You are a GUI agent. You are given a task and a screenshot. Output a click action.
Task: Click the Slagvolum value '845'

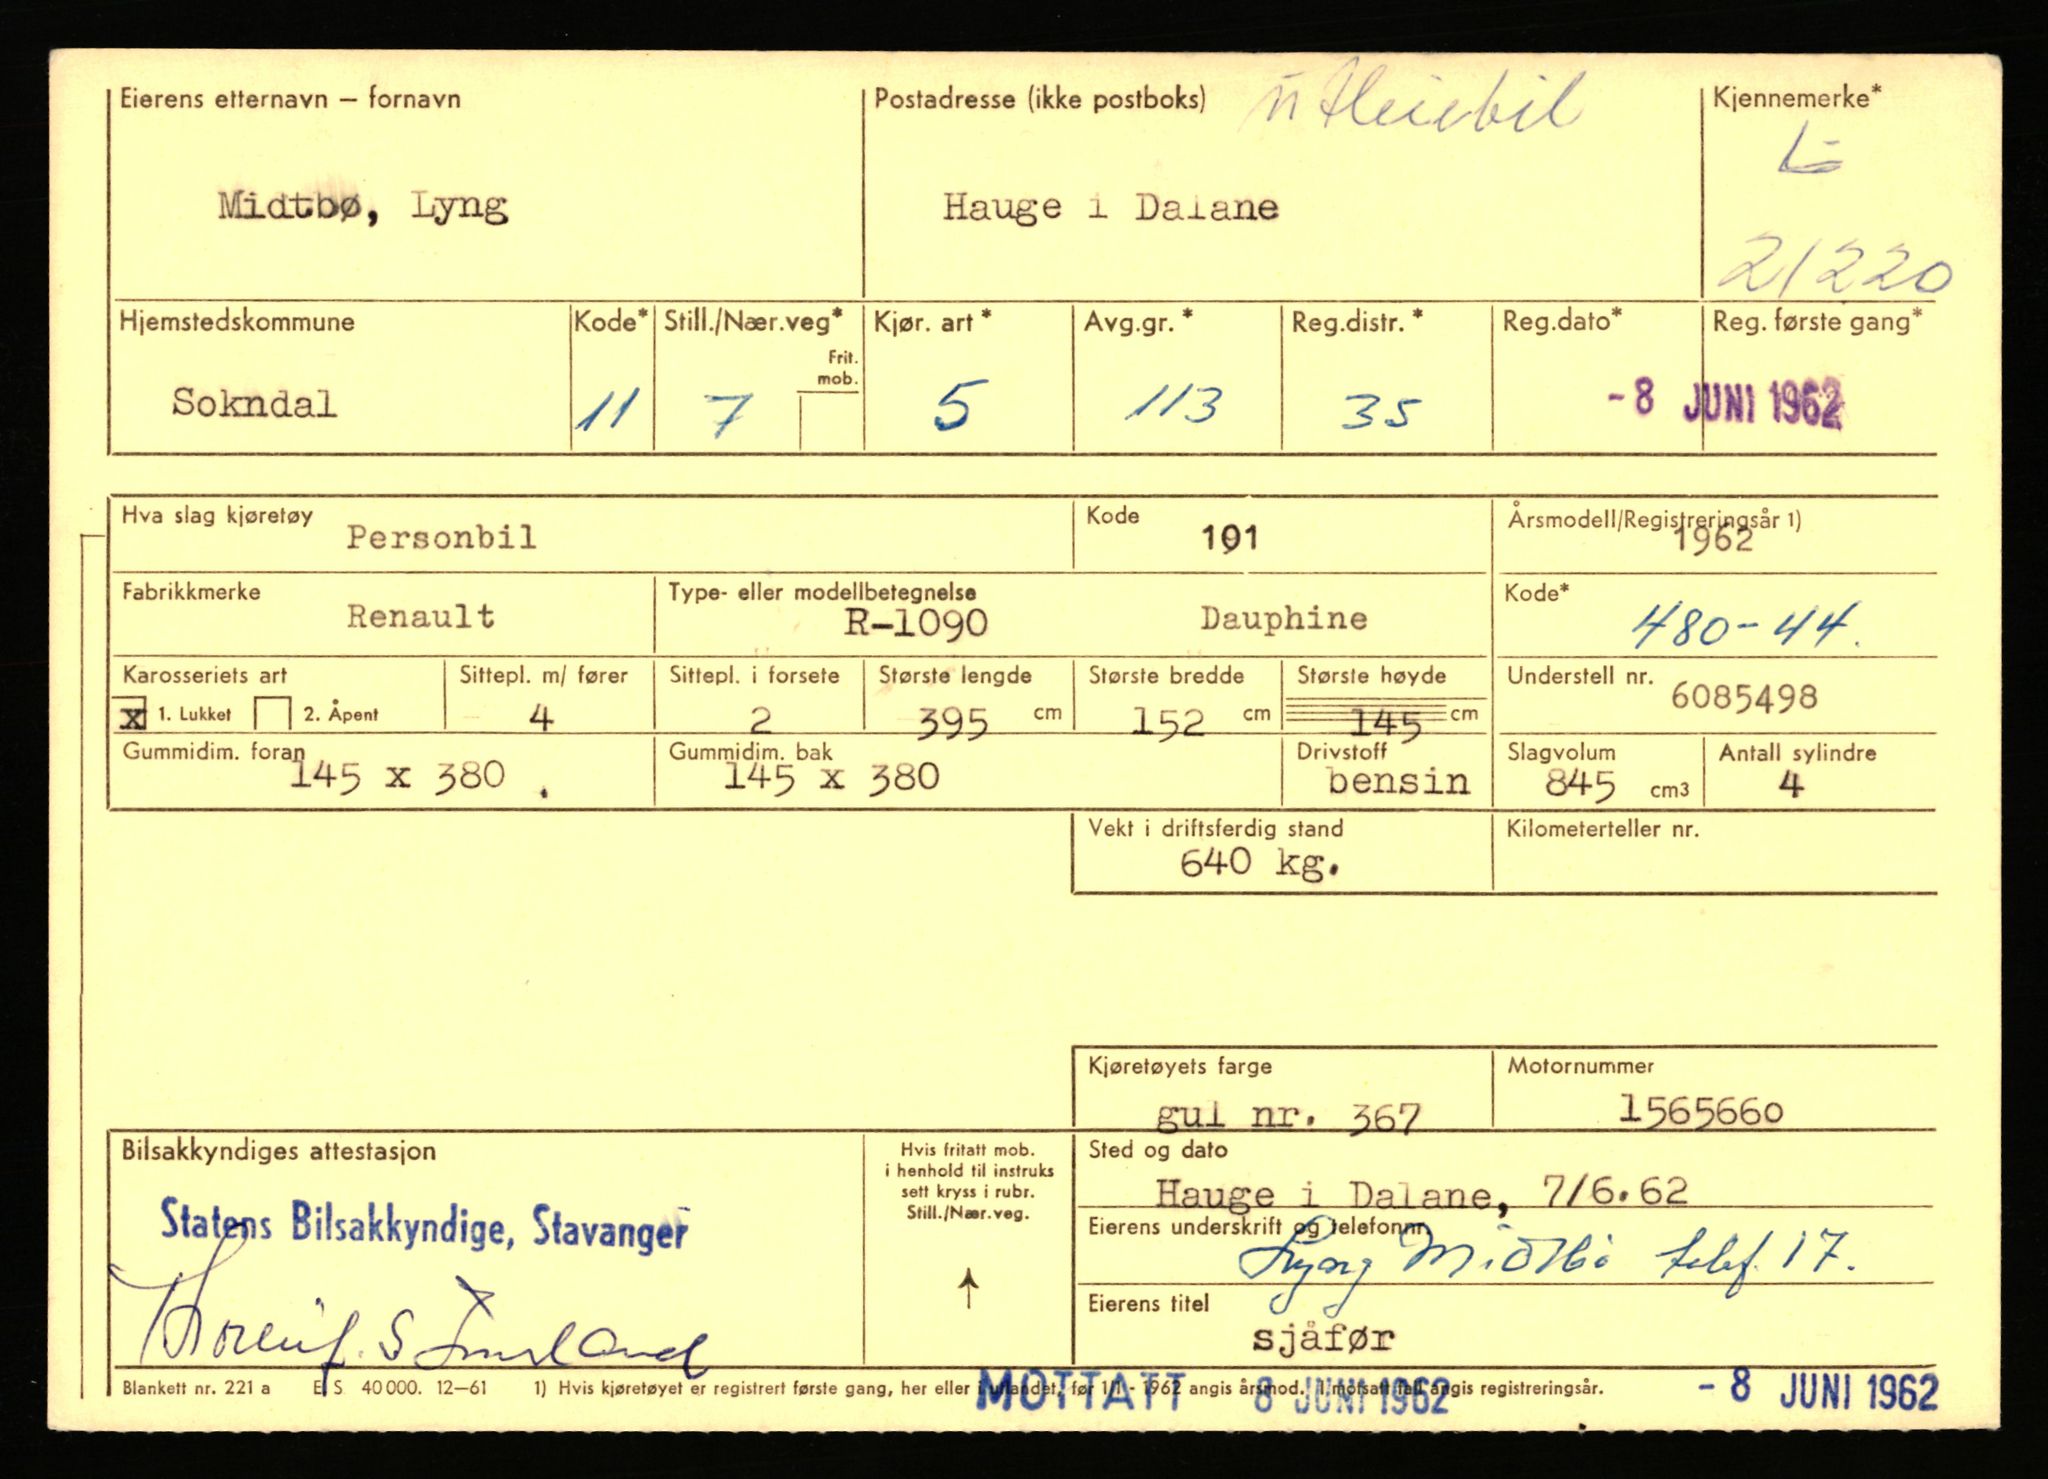[x=1580, y=784]
